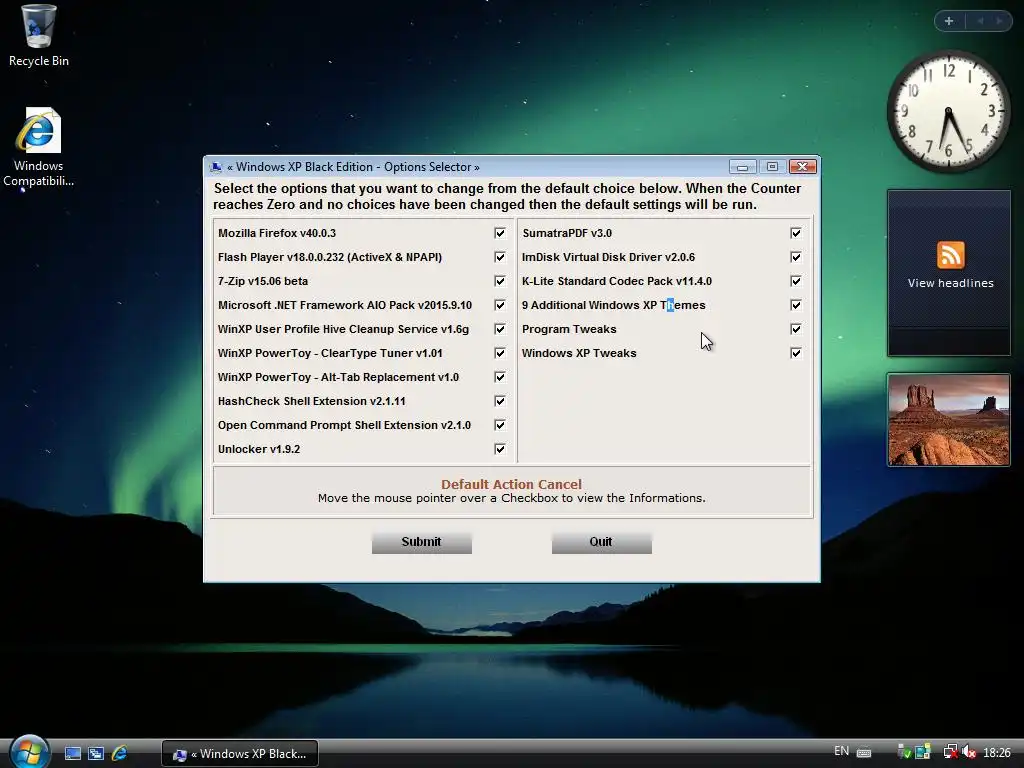Uncheck 9 Additional Windows XP Themes checkbox
Viewport: 1024px width, 768px height.
[796, 305]
